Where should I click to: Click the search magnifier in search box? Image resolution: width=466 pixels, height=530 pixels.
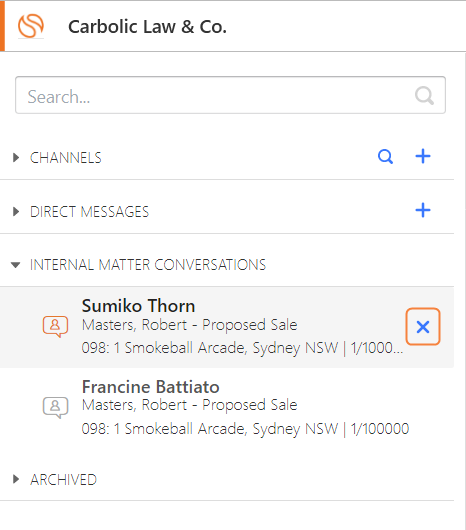click(x=424, y=96)
